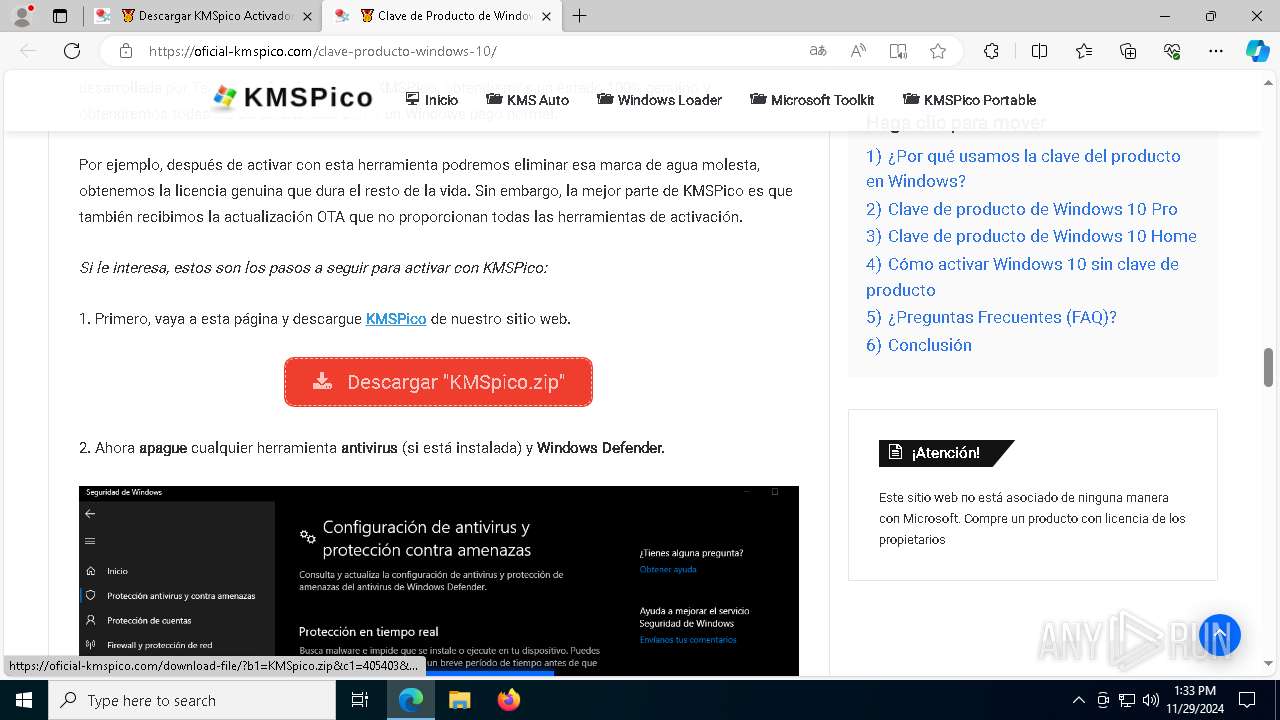Open KMSPico Portable menu item
Screen dimensions: 1280x720
pyautogui.click(x=969, y=99)
